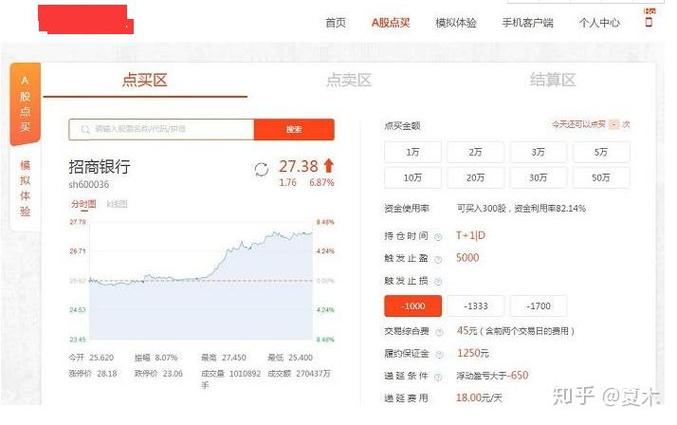
Task: Click the stock code sh600036
Action: pos(89,184)
